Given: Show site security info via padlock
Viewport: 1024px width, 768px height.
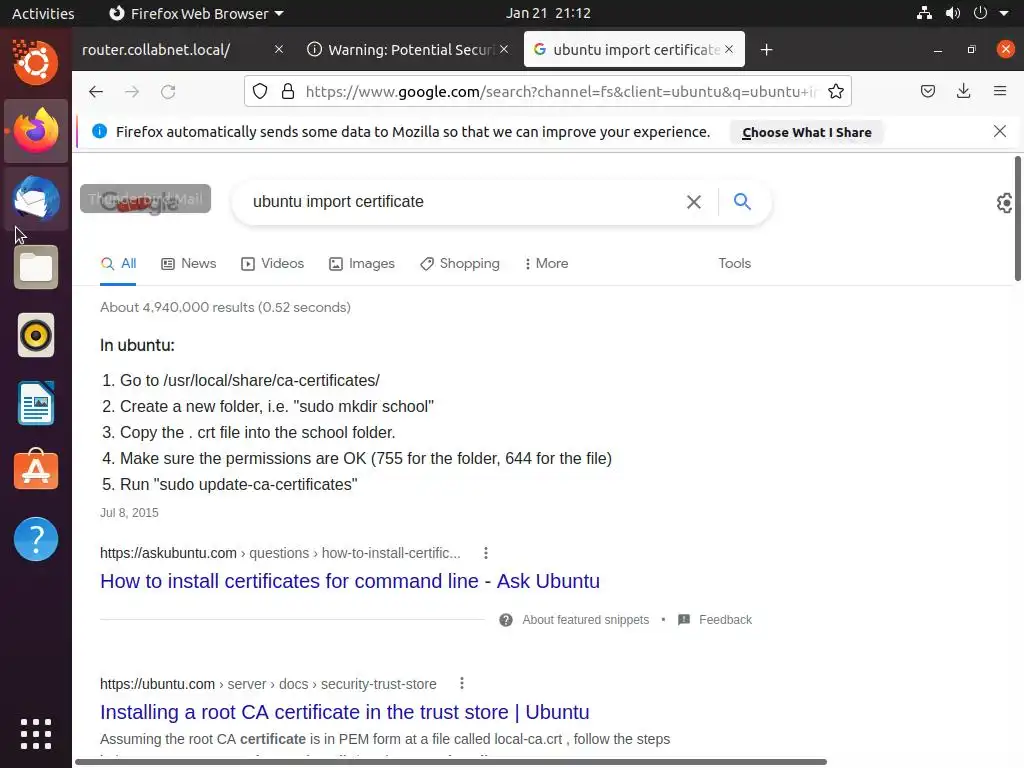Looking at the screenshot, I should tap(287, 91).
